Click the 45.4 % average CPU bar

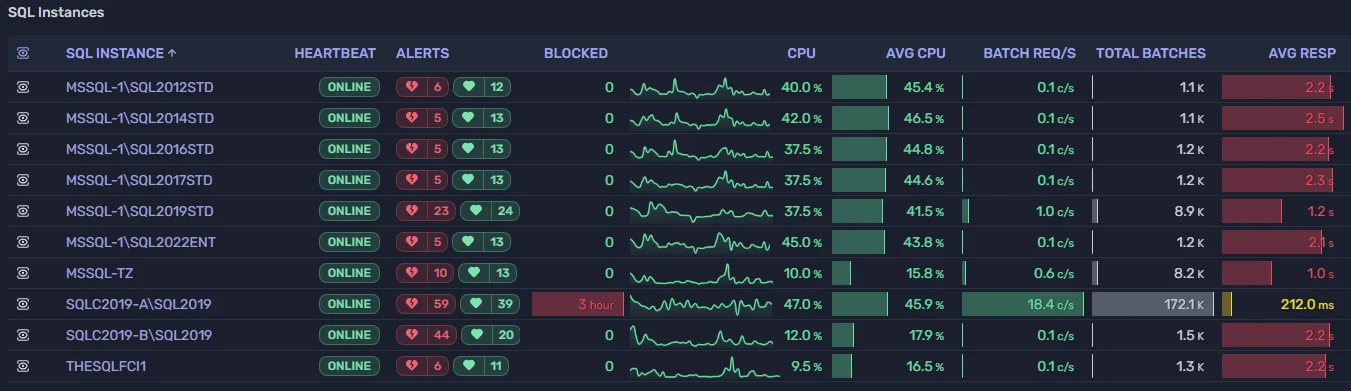click(x=859, y=87)
